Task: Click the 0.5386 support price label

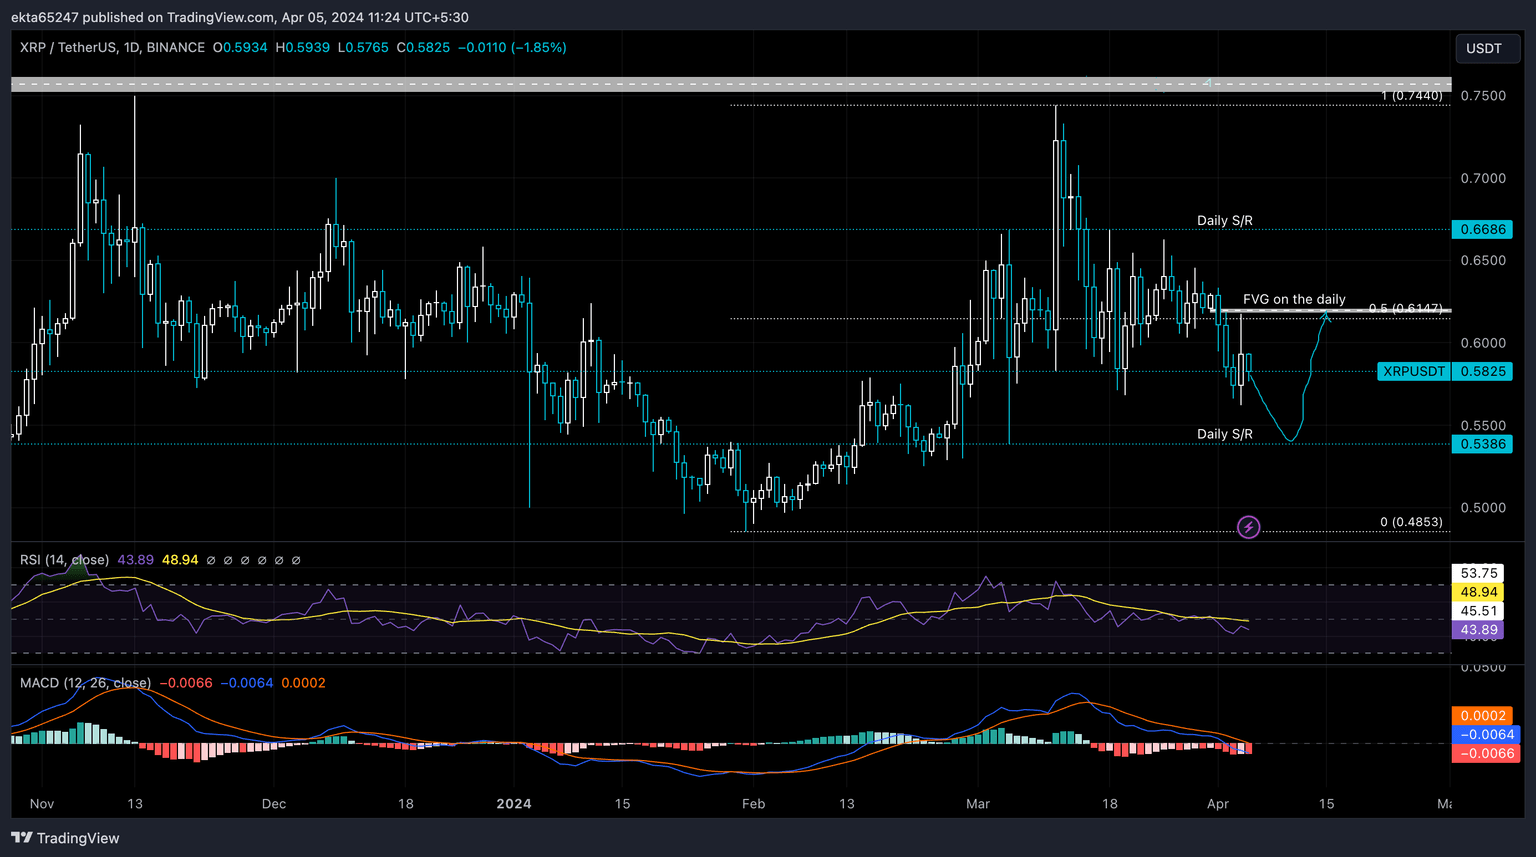Action: 1481,444
